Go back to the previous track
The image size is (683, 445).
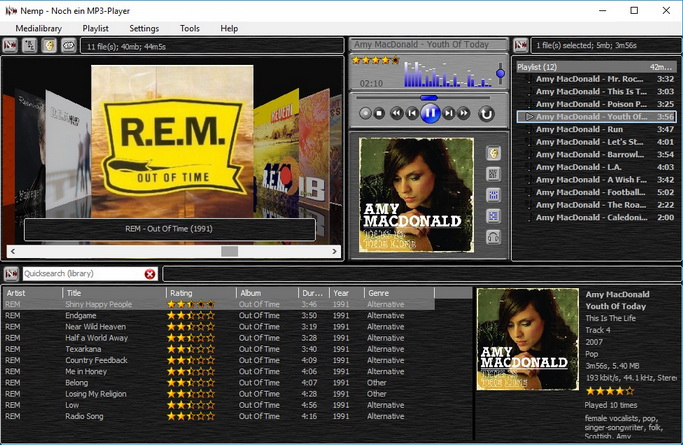coord(411,114)
